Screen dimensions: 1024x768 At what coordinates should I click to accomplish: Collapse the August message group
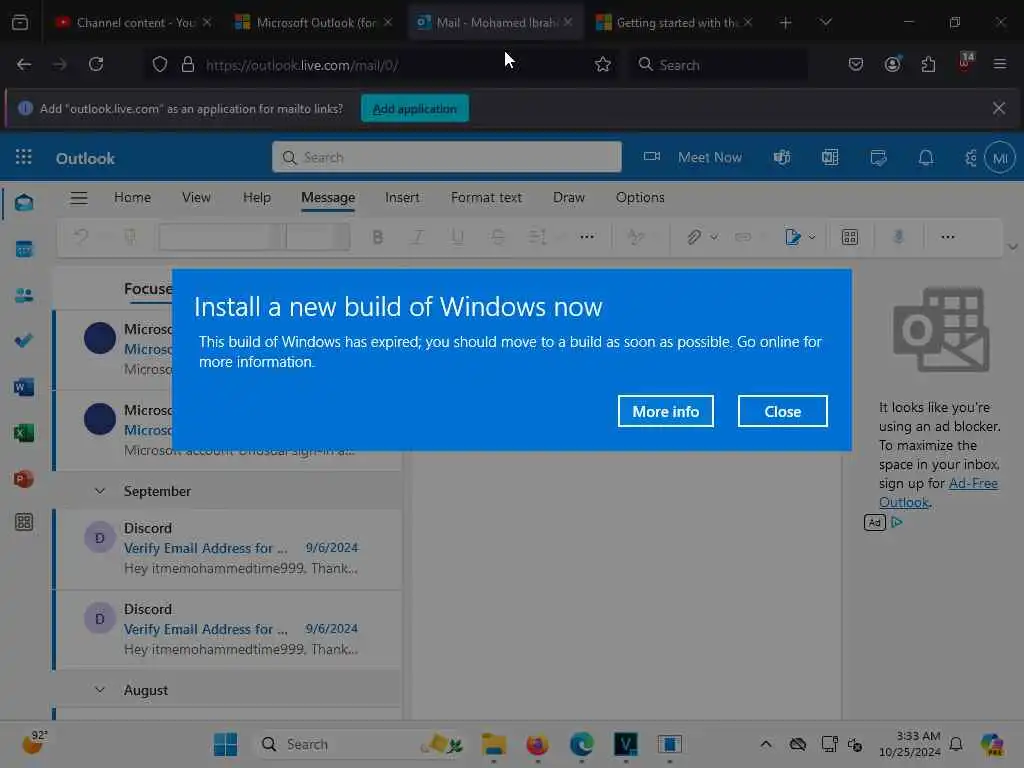point(100,690)
